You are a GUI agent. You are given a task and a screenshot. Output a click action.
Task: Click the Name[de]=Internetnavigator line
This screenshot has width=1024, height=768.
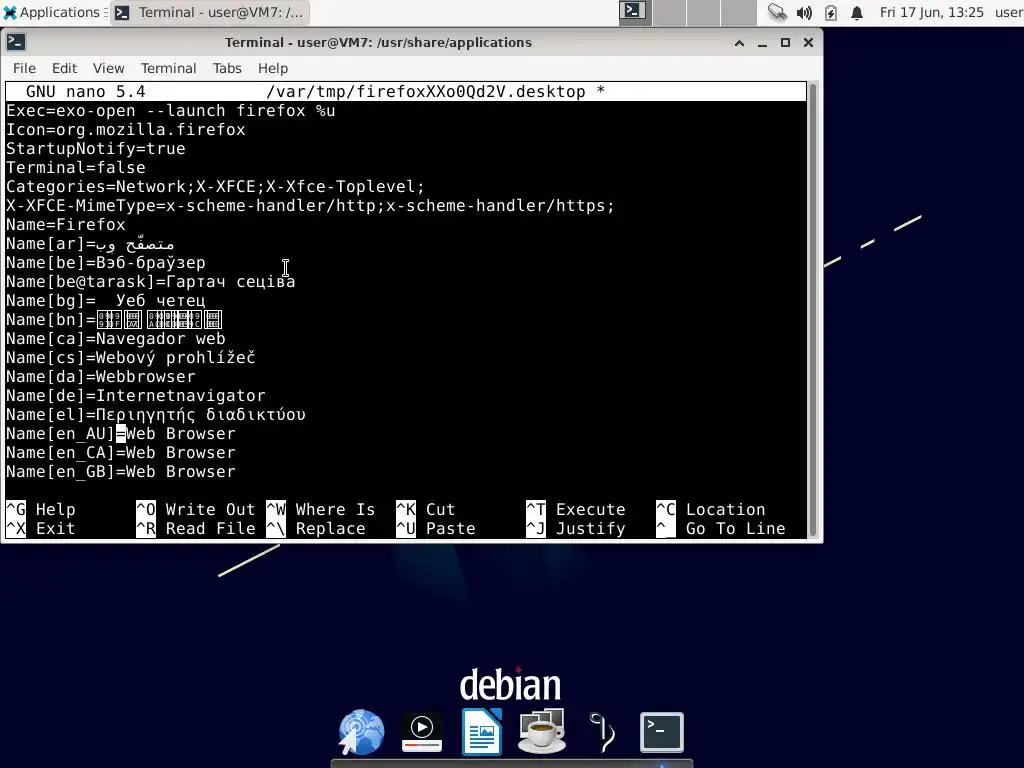136,395
